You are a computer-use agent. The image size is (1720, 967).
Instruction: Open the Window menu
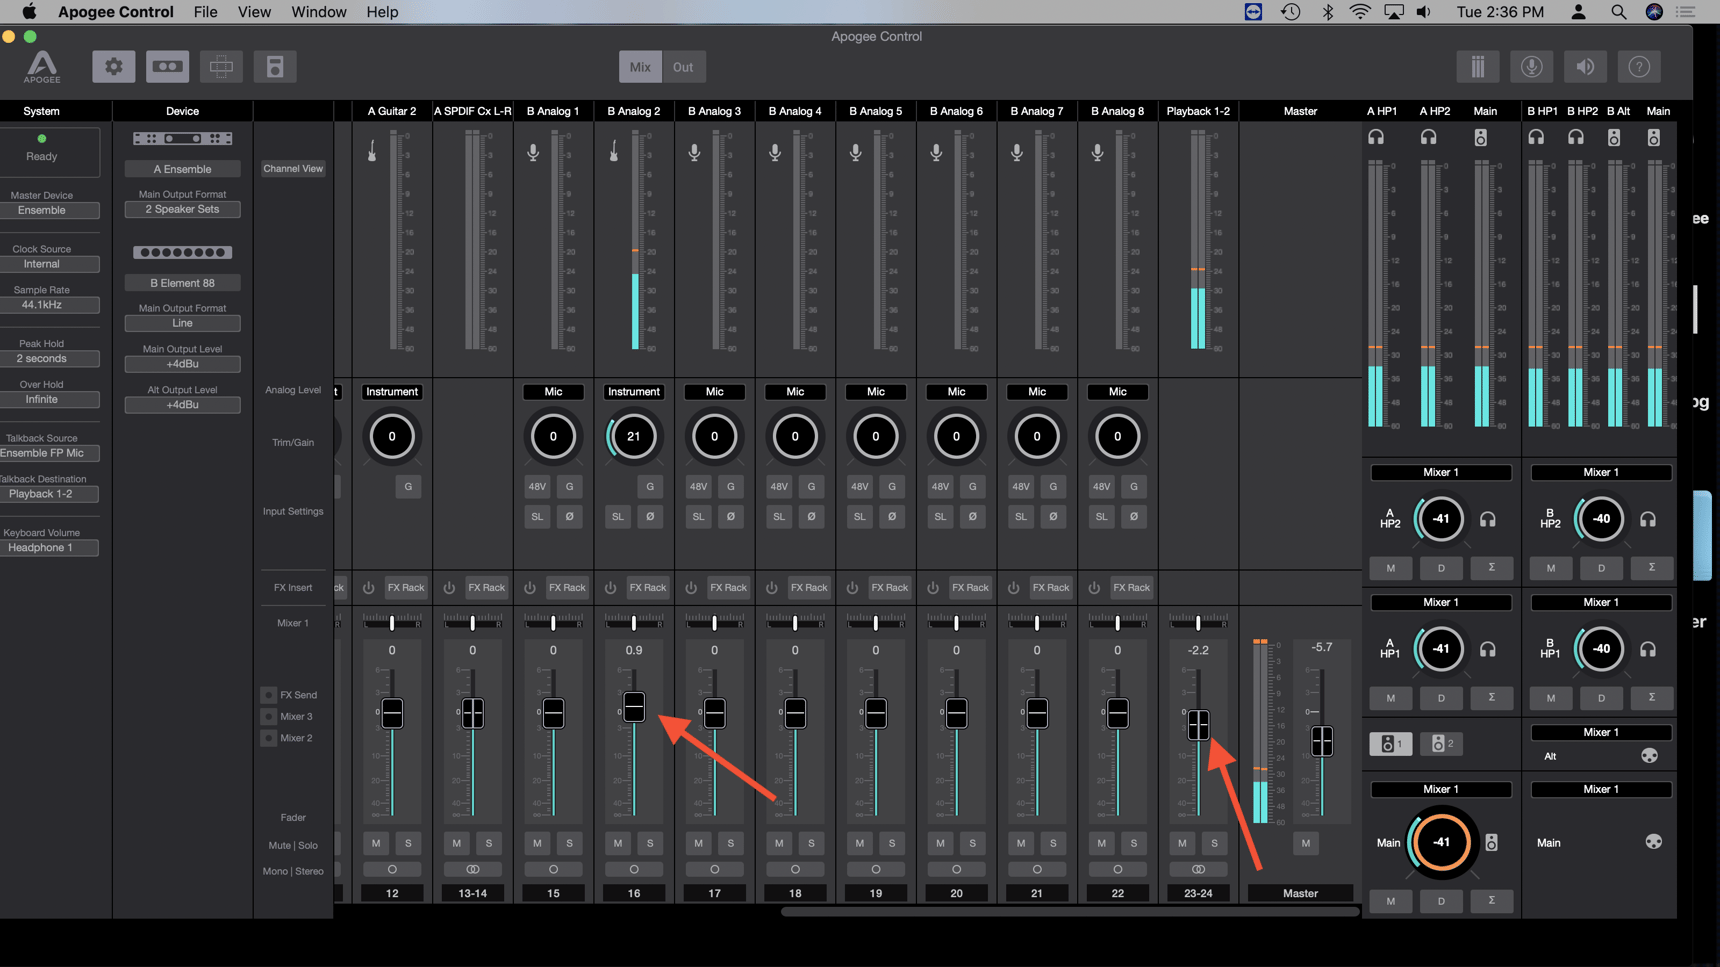tap(318, 11)
